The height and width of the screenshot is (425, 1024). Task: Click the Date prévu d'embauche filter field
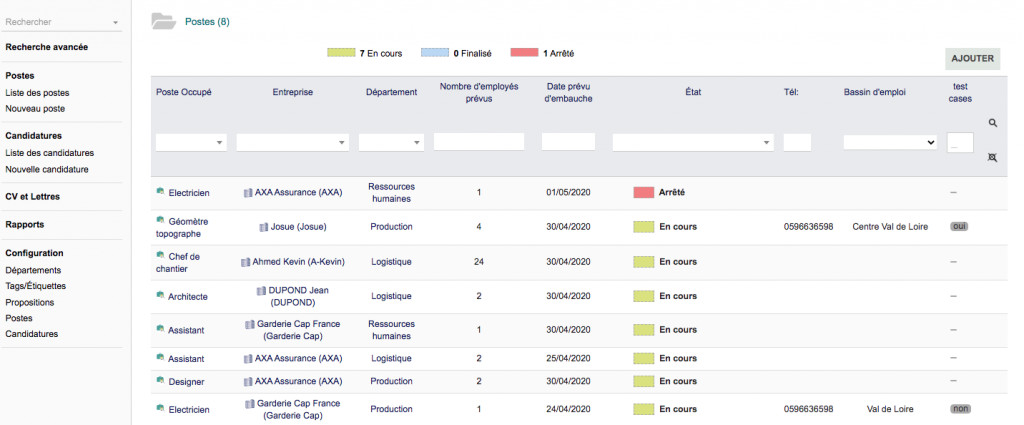point(568,143)
